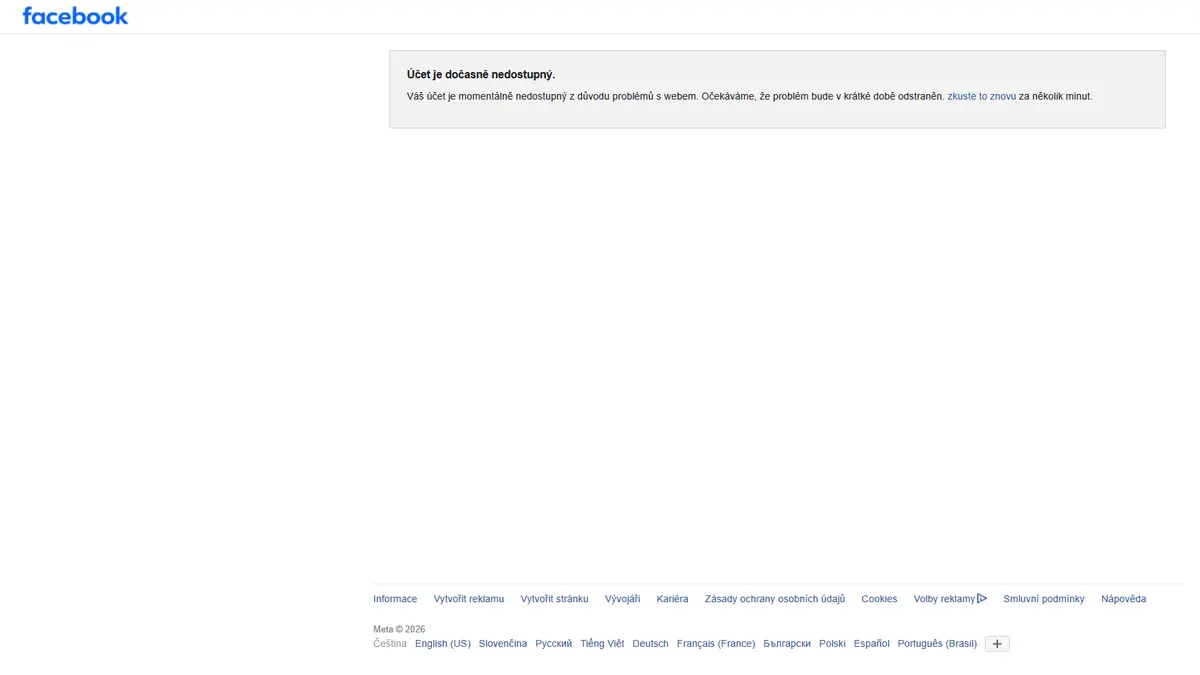Viewport: 1200px width, 675px height.
Task: Click the 'Účet je dočasně nedostupný.' heading
Action: [x=481, y=75]
